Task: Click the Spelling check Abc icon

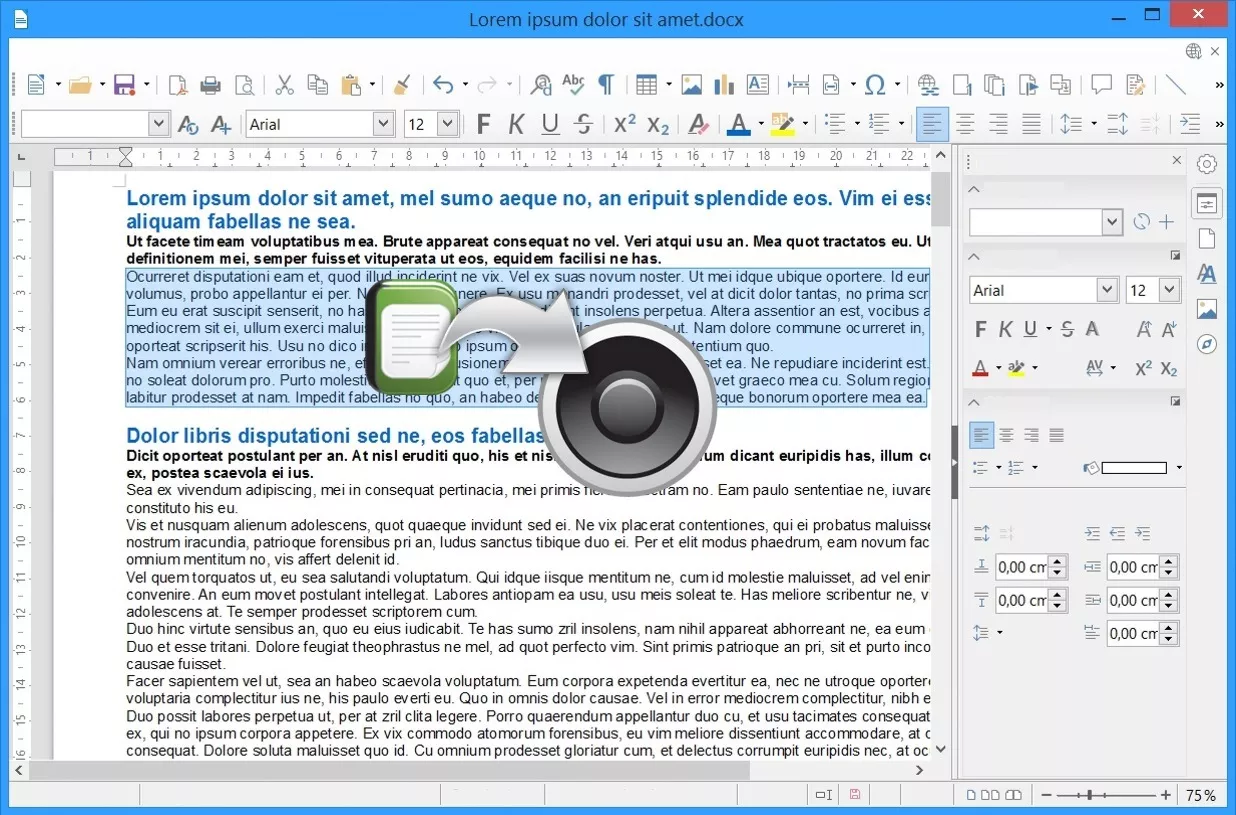Action: click(x=573, y=85)
